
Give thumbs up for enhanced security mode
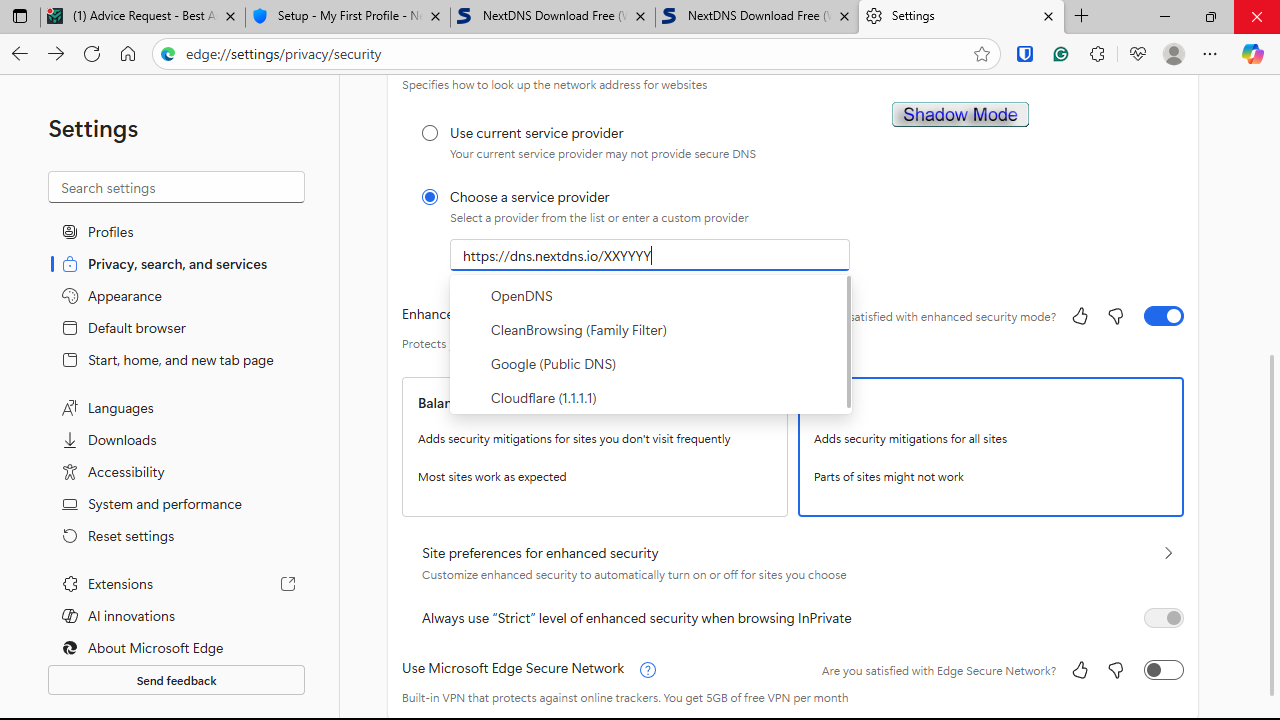click(1080, 316)
